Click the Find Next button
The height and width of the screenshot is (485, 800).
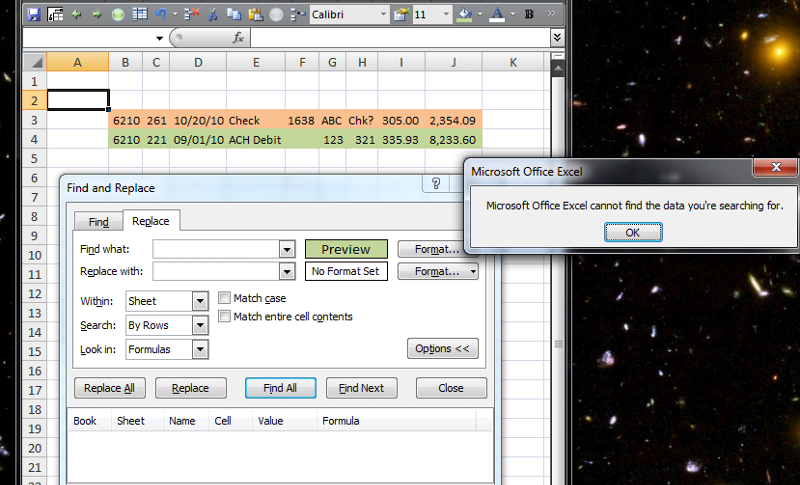click(x=361, y=388)
